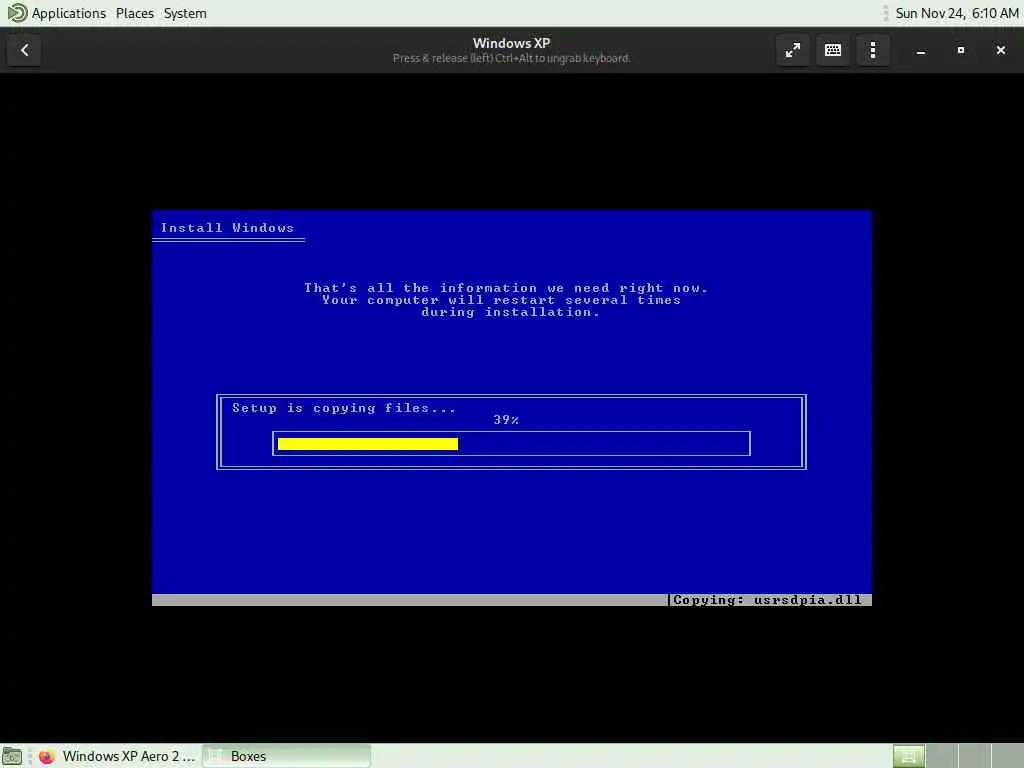The image size is (1024, 768).
Task: Open the Places menu
Action: click(135, 13)
